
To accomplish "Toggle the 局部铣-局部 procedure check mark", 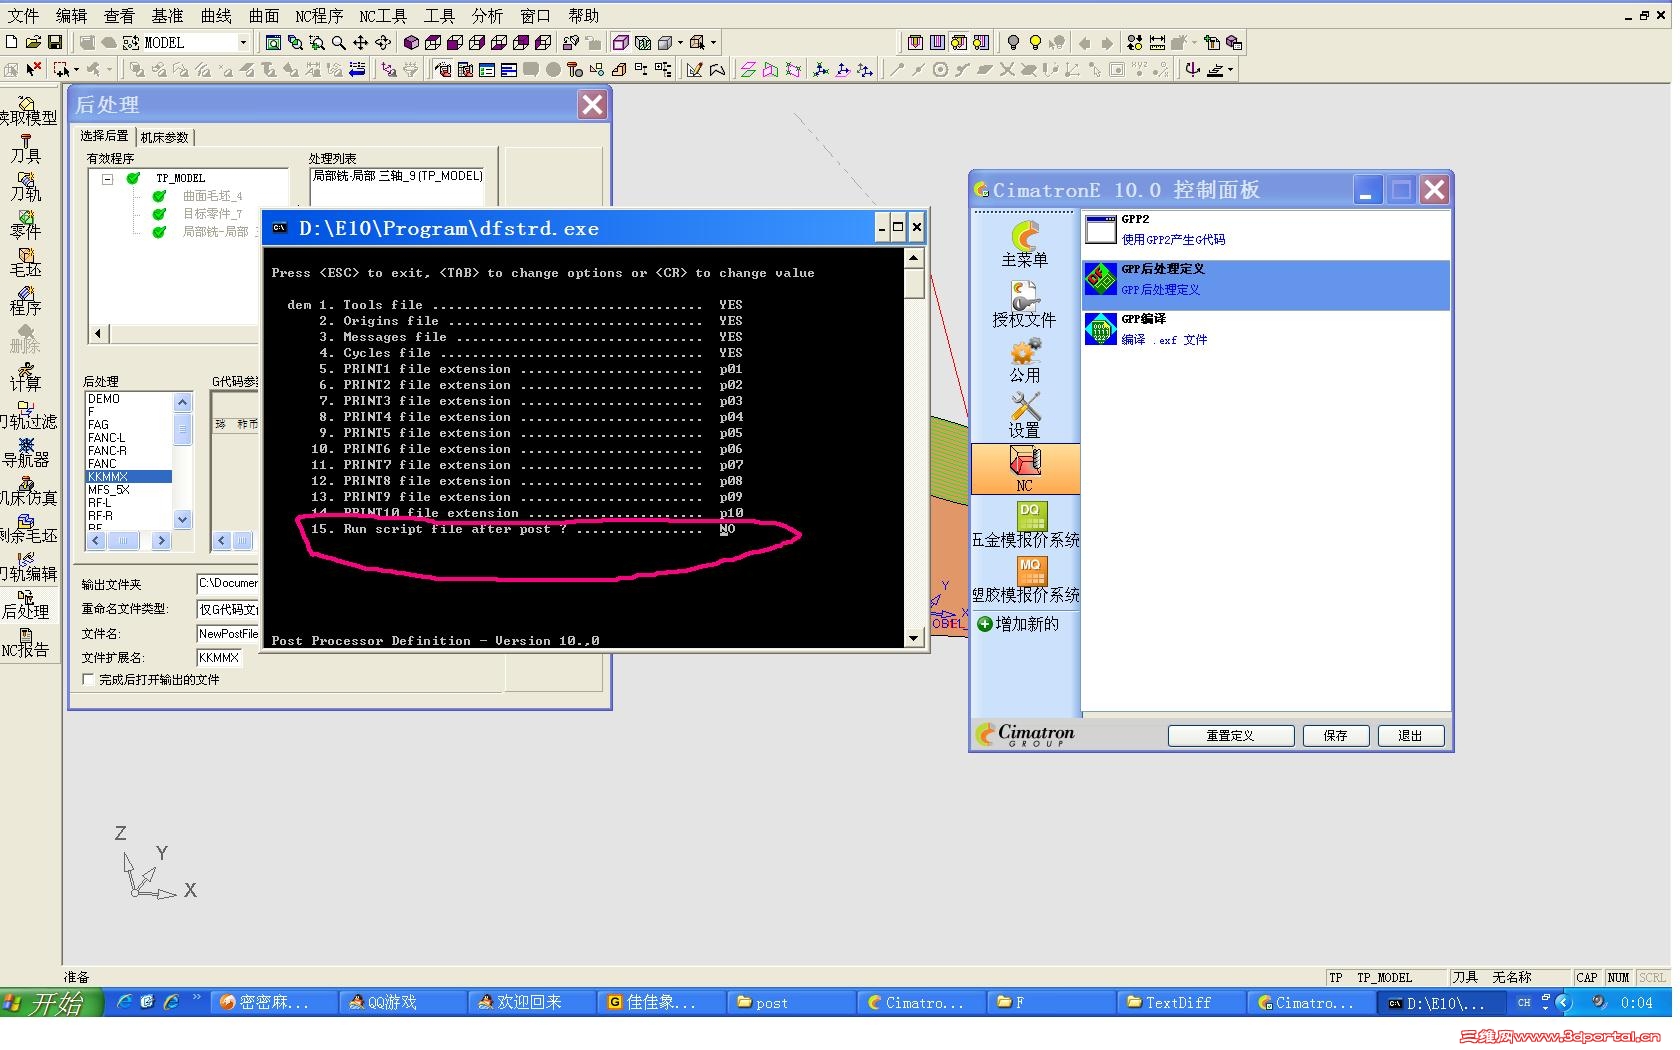I will click(159, 232).
